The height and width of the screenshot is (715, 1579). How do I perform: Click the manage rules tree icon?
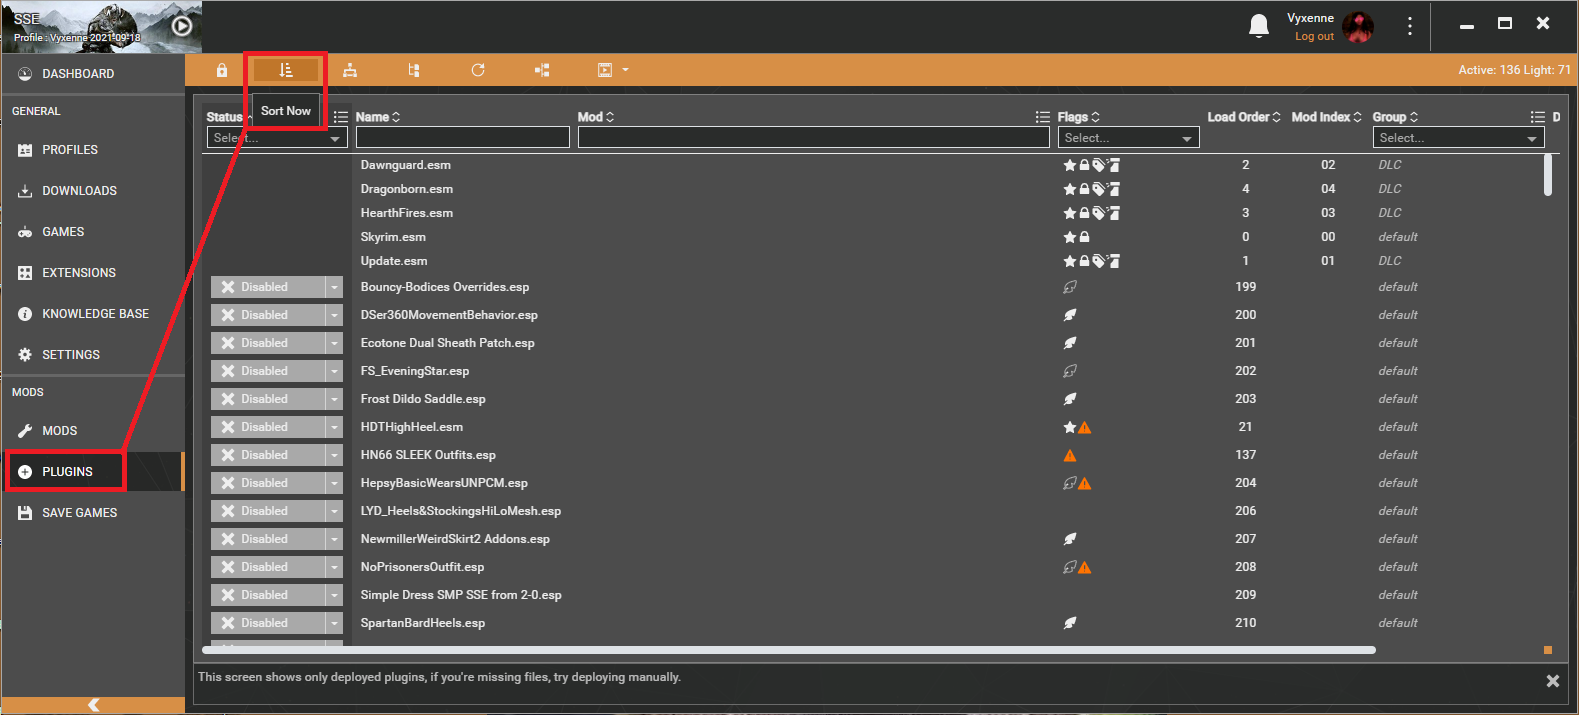click(x=414, y=70)
